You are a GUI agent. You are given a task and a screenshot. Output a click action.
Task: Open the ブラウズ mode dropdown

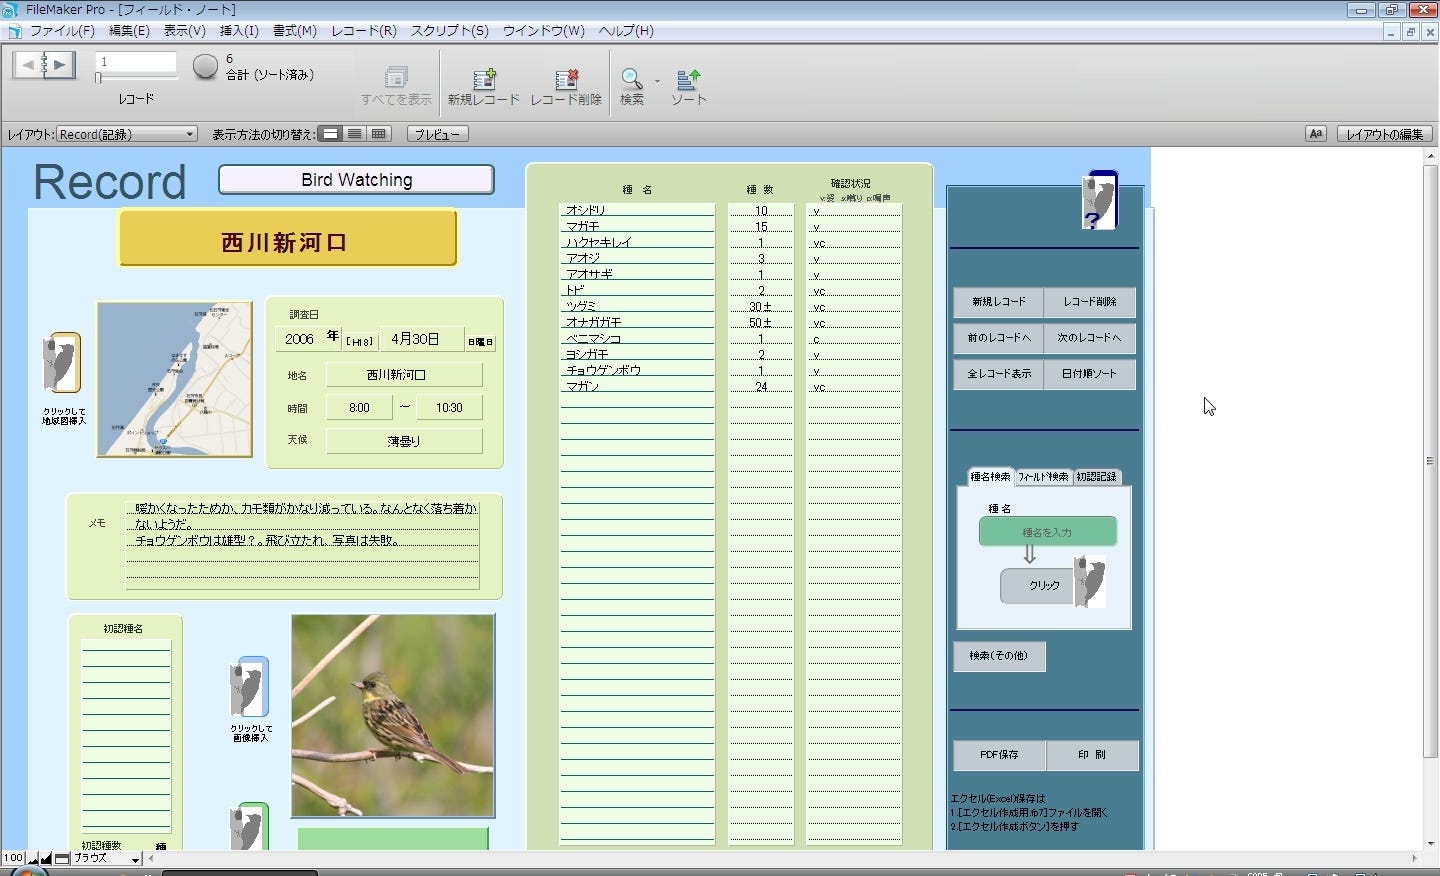(106, 859)
